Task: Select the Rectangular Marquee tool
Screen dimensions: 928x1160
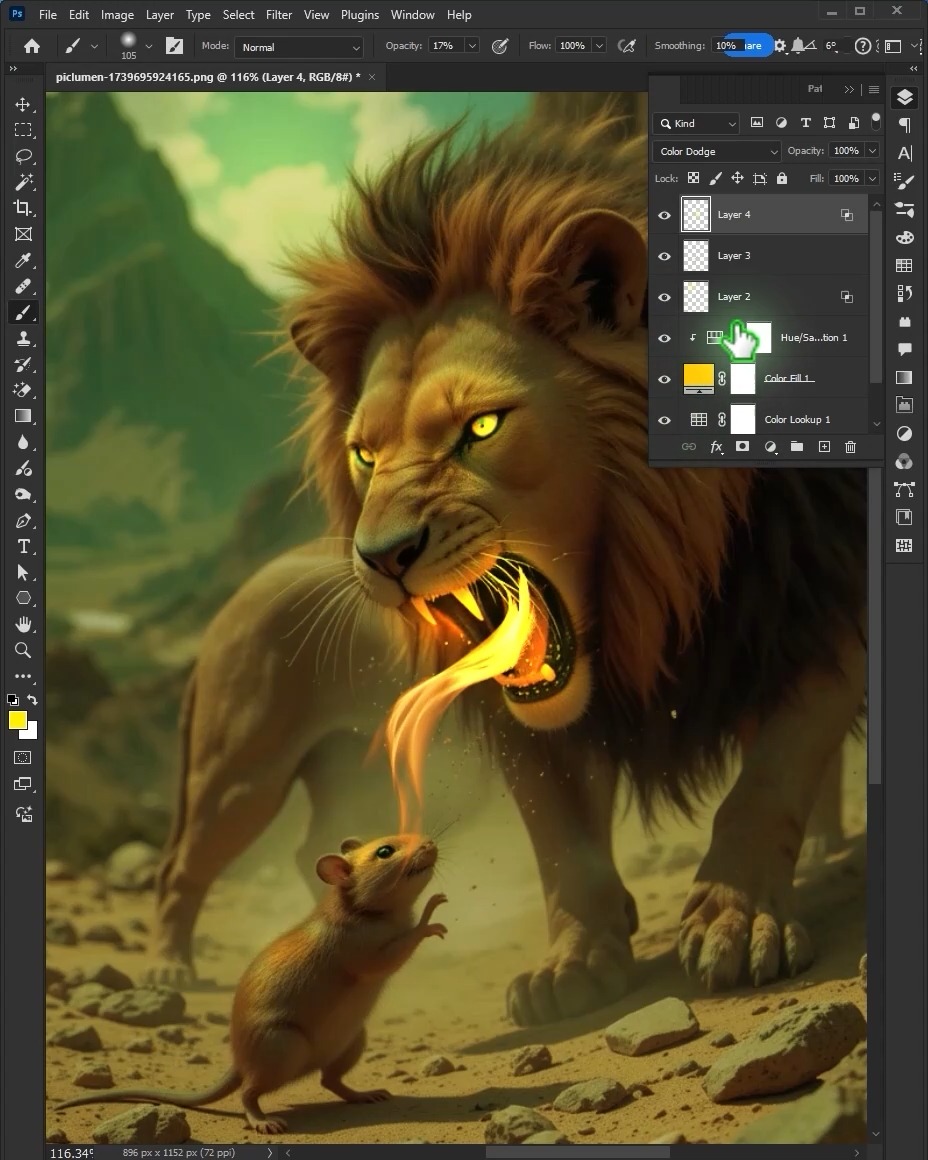Action: tap(23, 130)
